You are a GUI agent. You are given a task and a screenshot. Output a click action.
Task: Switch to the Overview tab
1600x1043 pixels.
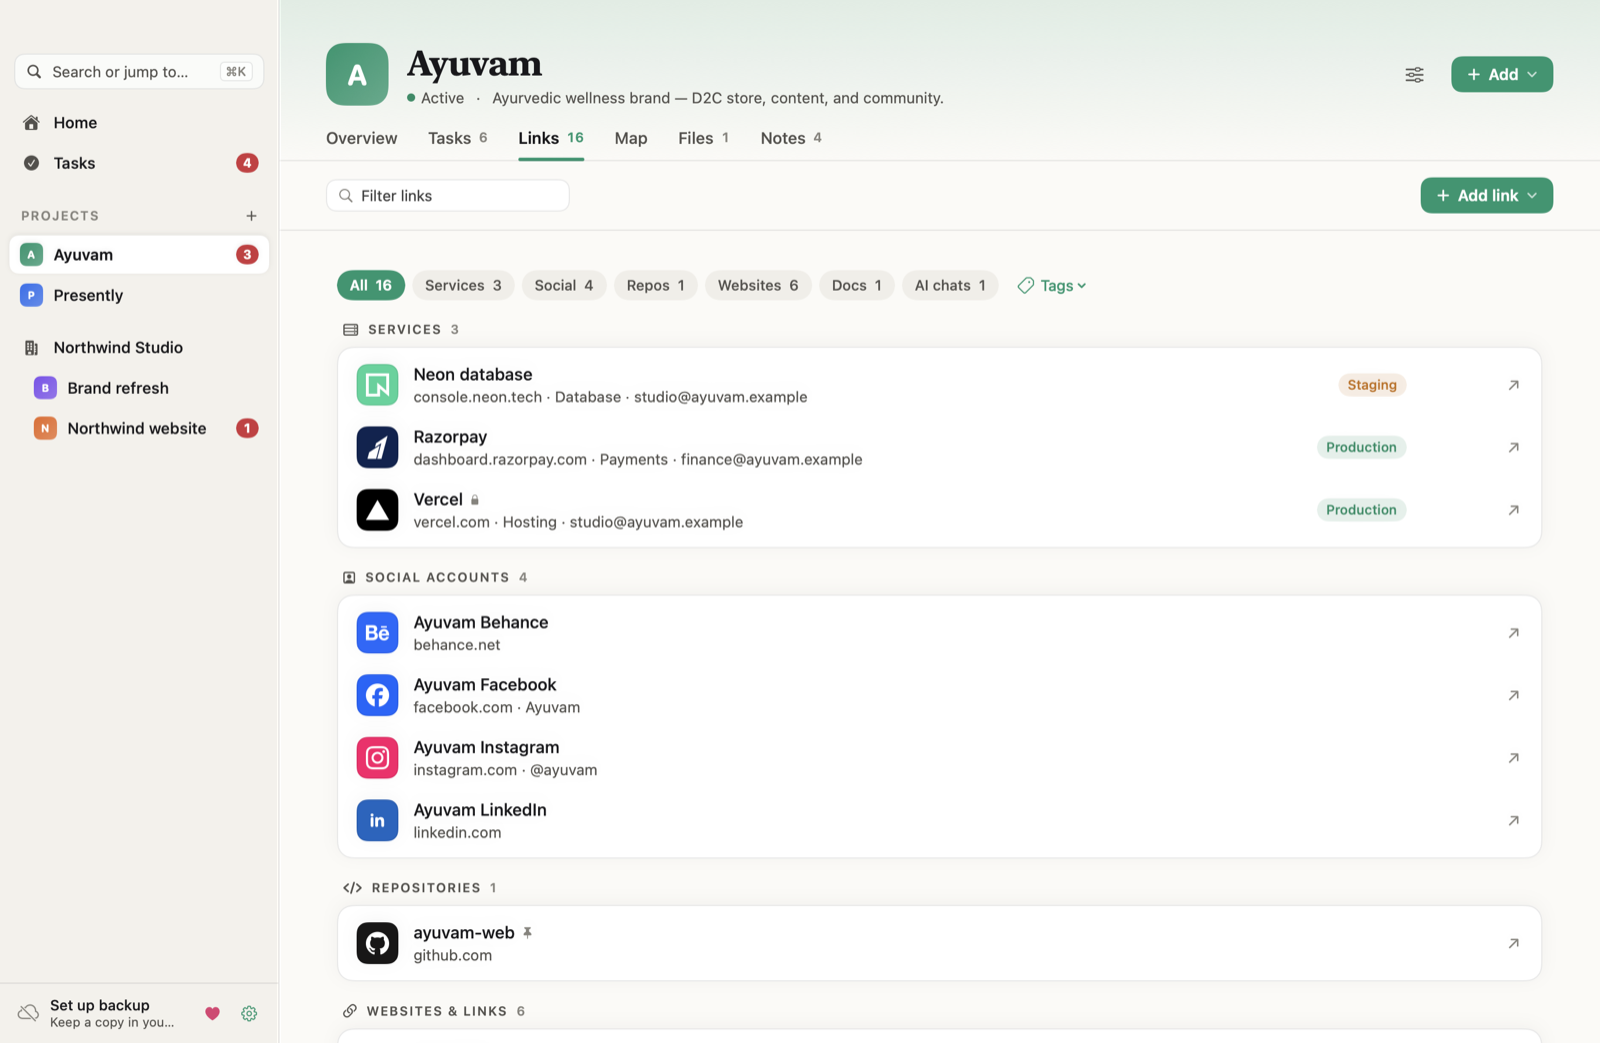(361, 138)
